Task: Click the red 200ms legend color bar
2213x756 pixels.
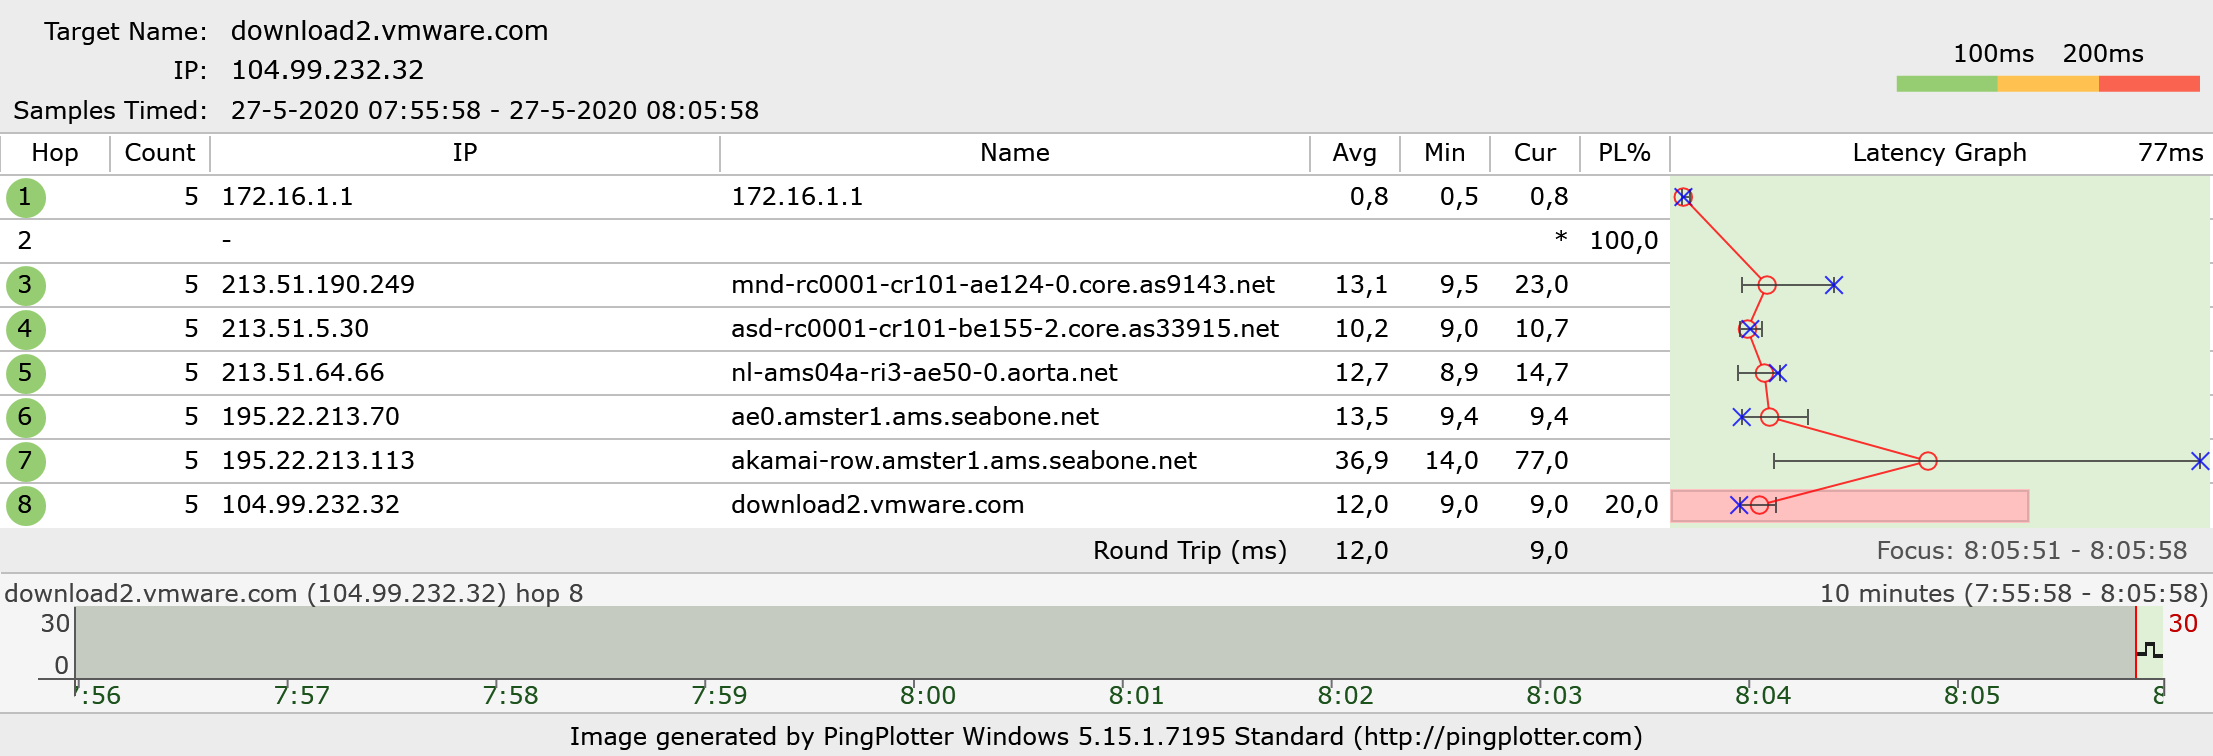Action: coord(2148,84)
